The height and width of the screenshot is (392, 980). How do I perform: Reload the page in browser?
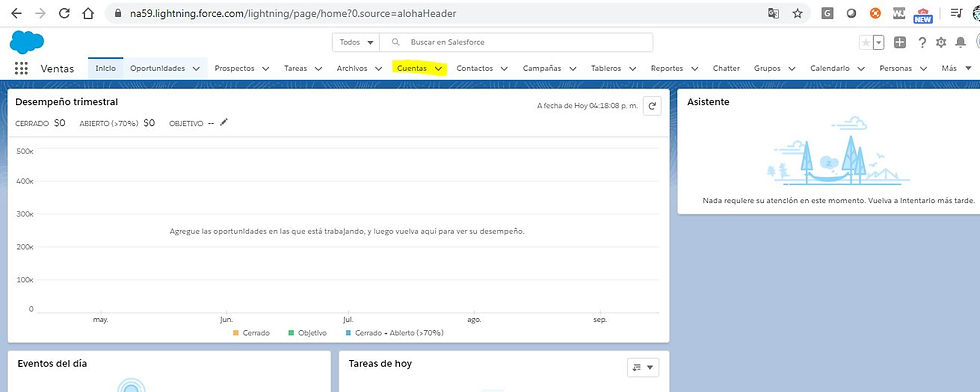(64, 13)
